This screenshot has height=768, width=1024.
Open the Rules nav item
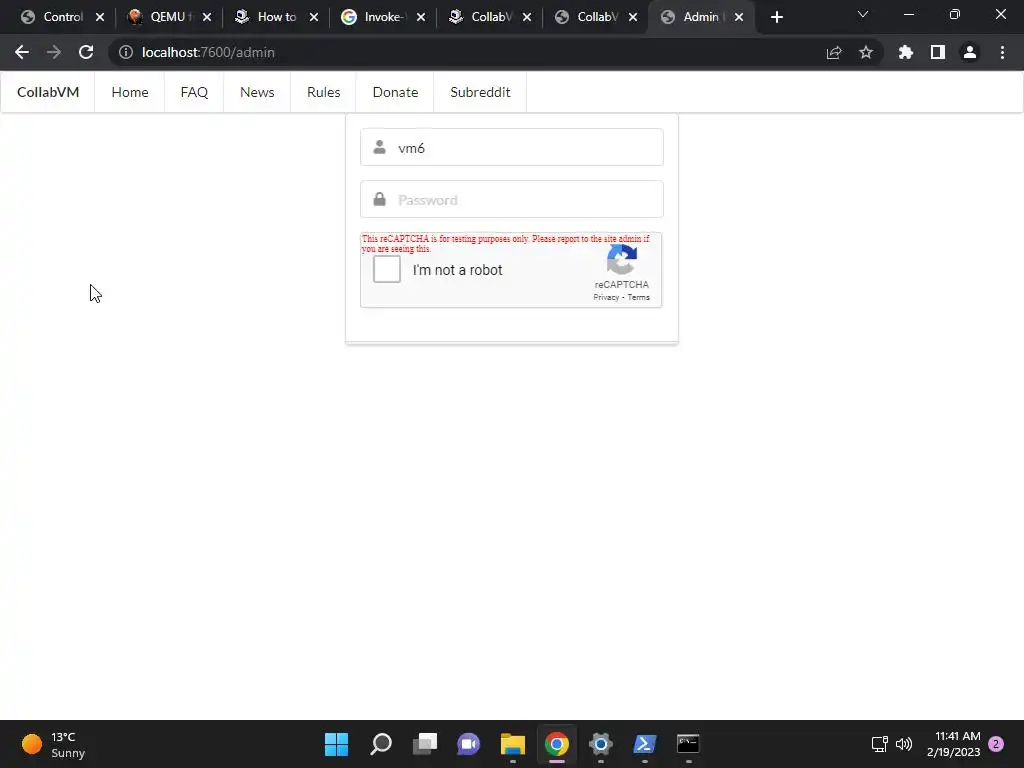pyautogui.click(x=323, y=92)
